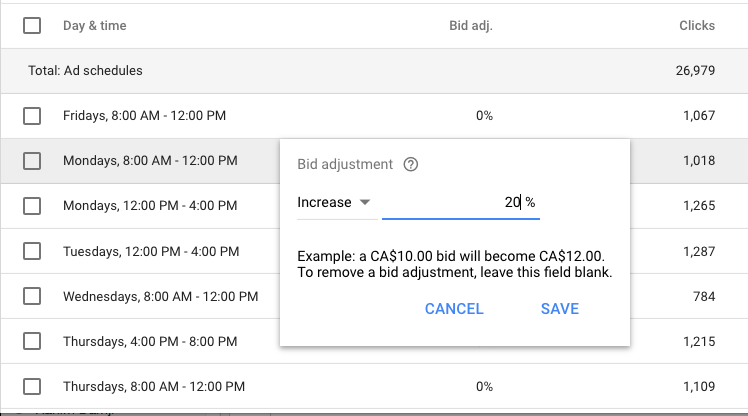The width and height of the screenshot is (748, 416).
Task: Click the 784 clicks value
Action: pos(704,296)
